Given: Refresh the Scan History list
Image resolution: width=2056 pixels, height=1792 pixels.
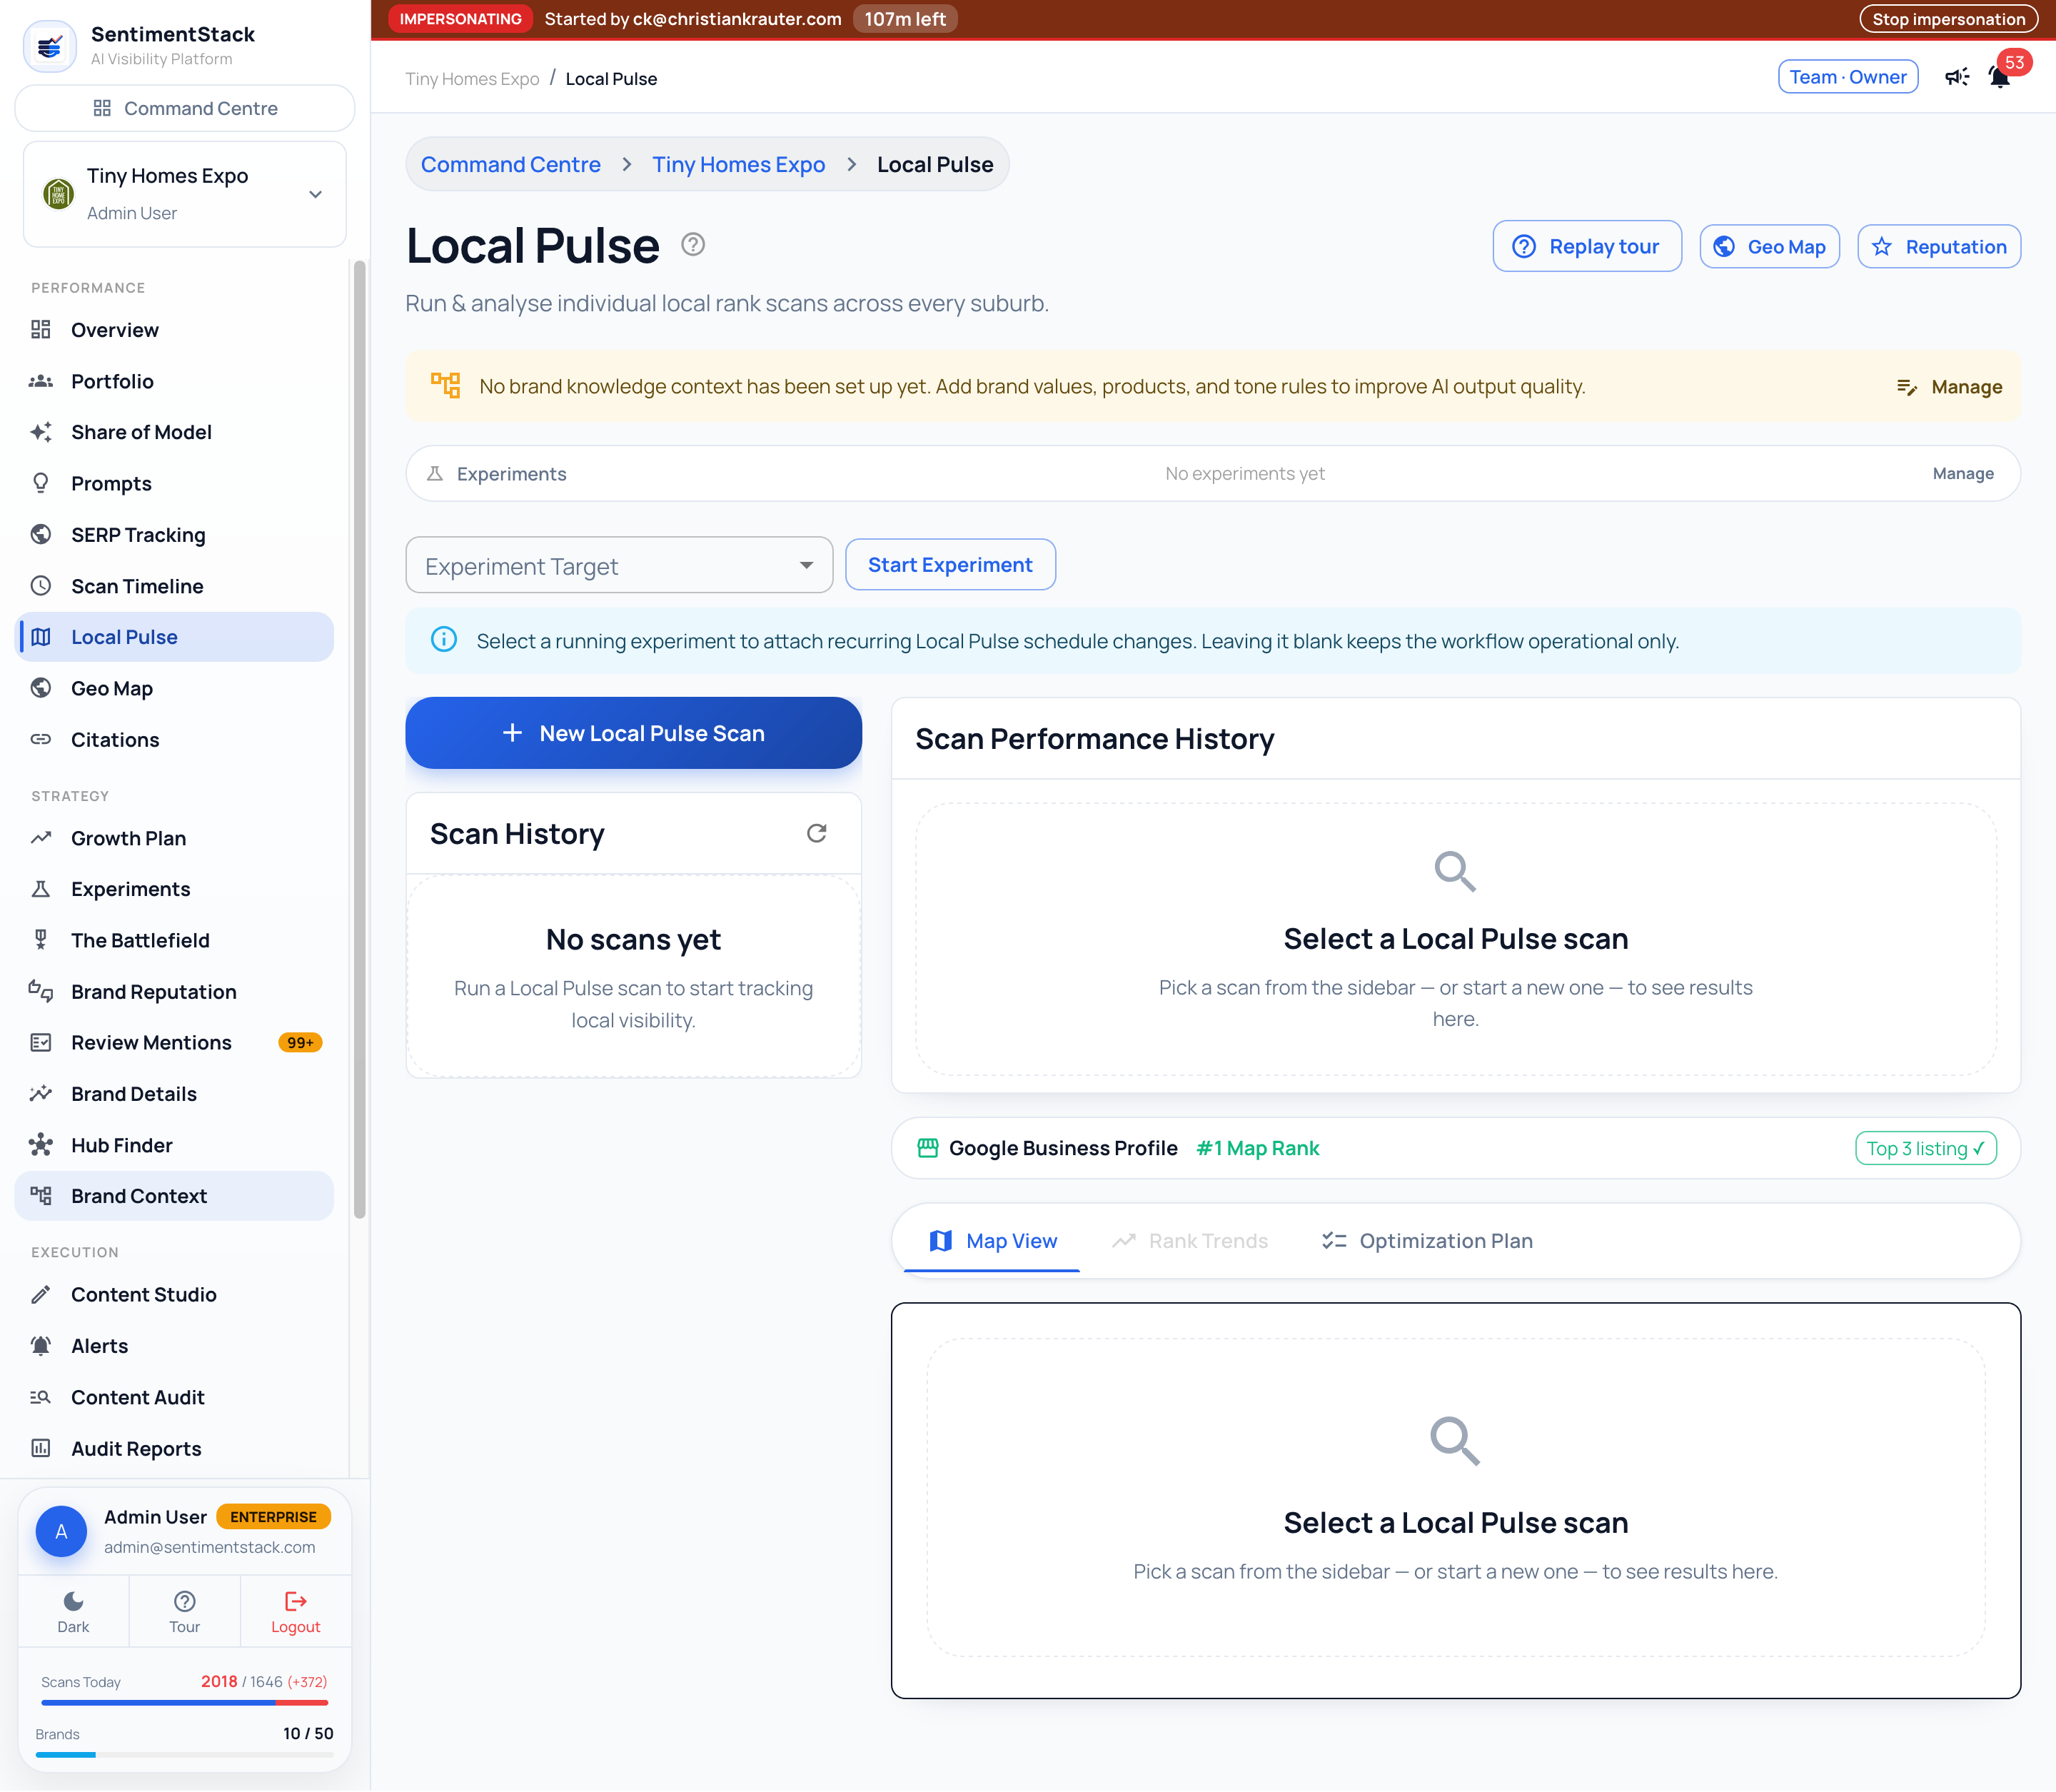Looking at the screenshot, I should 817,833.
